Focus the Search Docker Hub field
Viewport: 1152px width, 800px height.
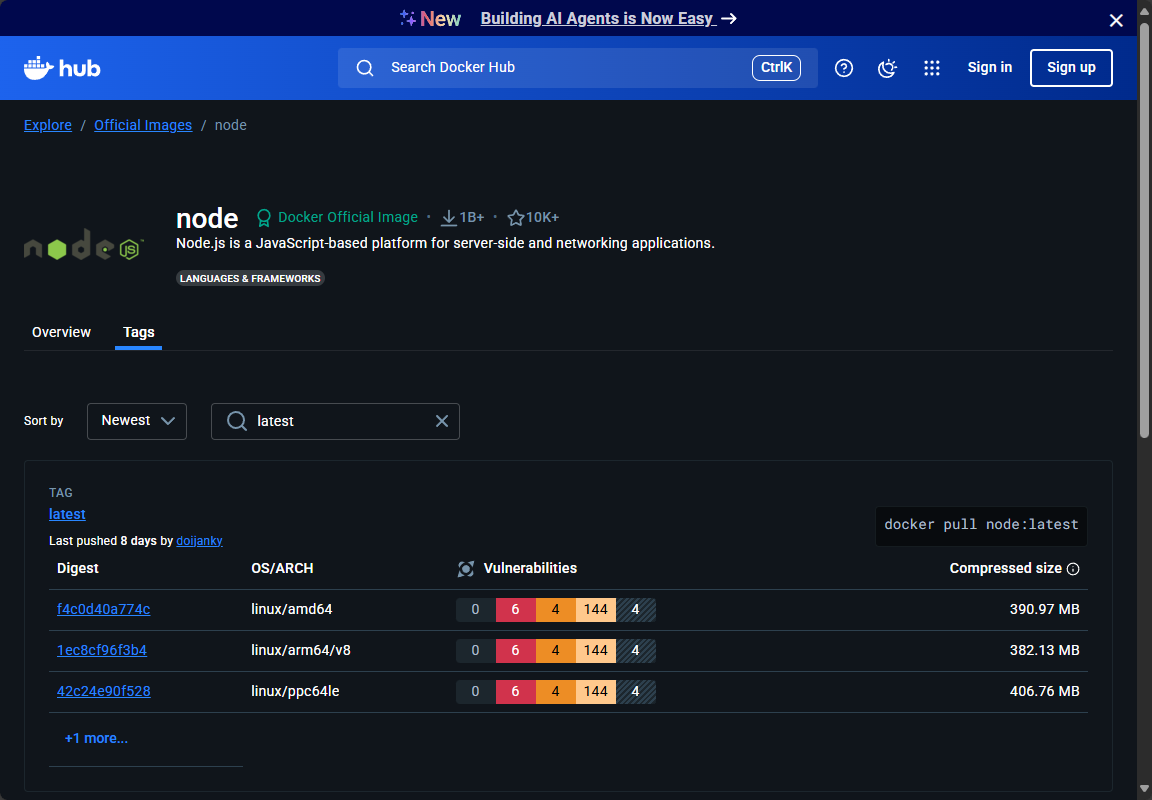[577, 68]
